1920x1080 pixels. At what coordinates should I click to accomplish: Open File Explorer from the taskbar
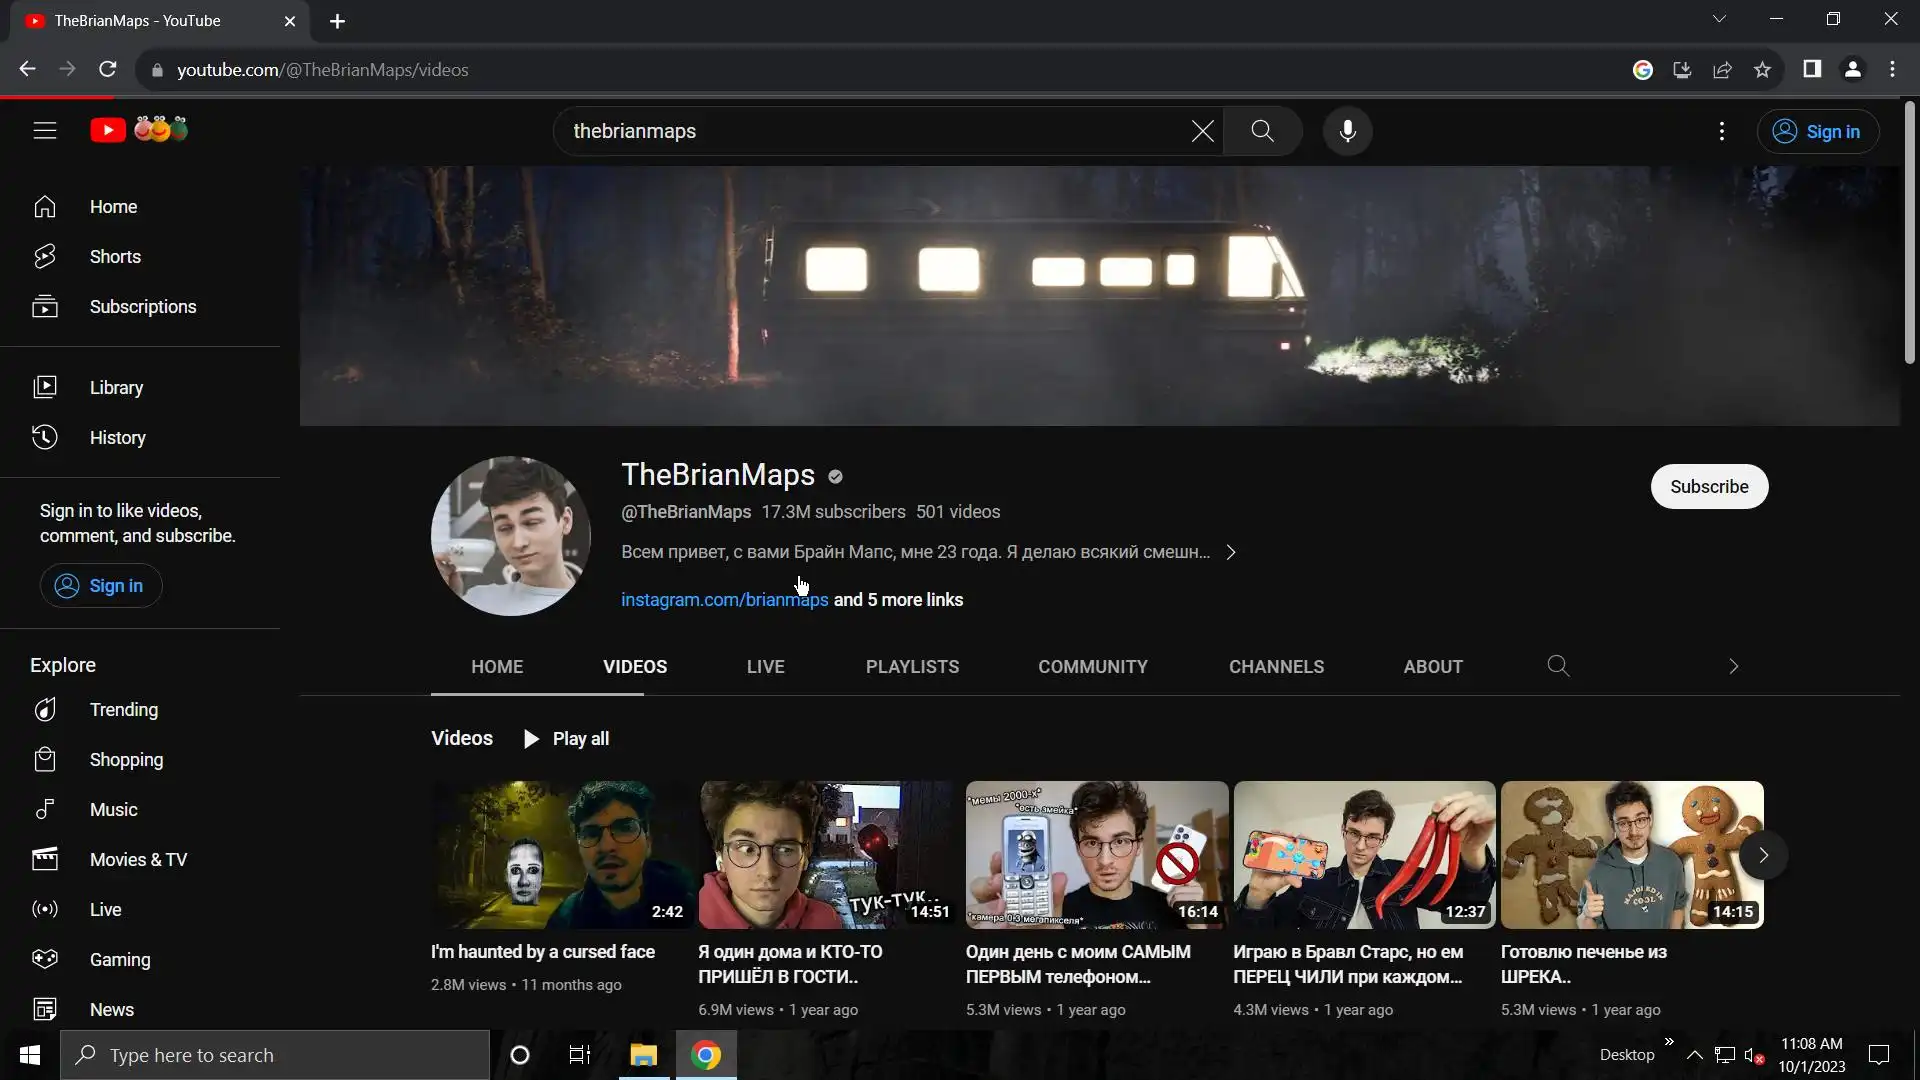(643, 1056)
